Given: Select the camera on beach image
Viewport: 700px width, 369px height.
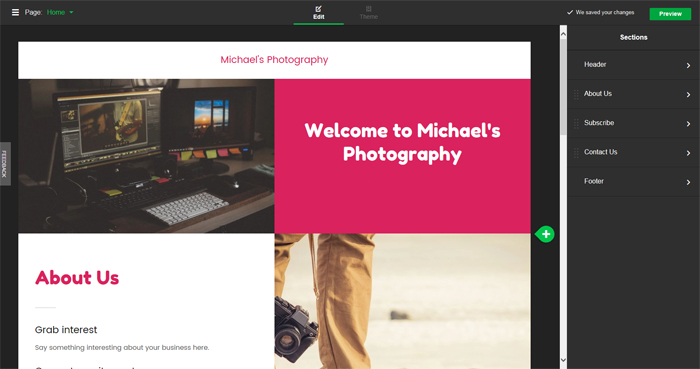Looking at the screenshot, I should point(402,301).
